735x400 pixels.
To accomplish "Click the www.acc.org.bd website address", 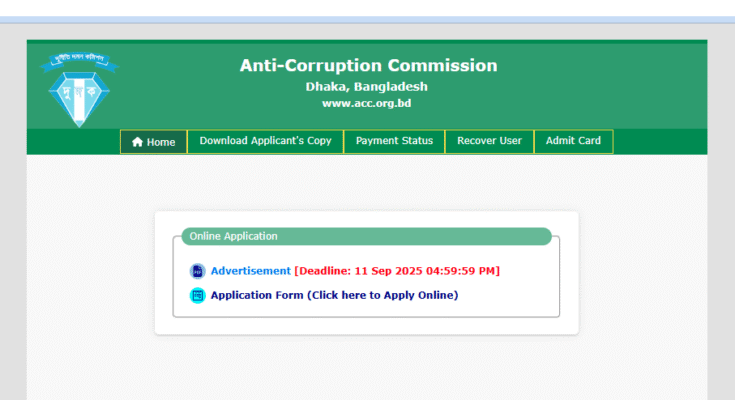I will (x=367, y=103).
